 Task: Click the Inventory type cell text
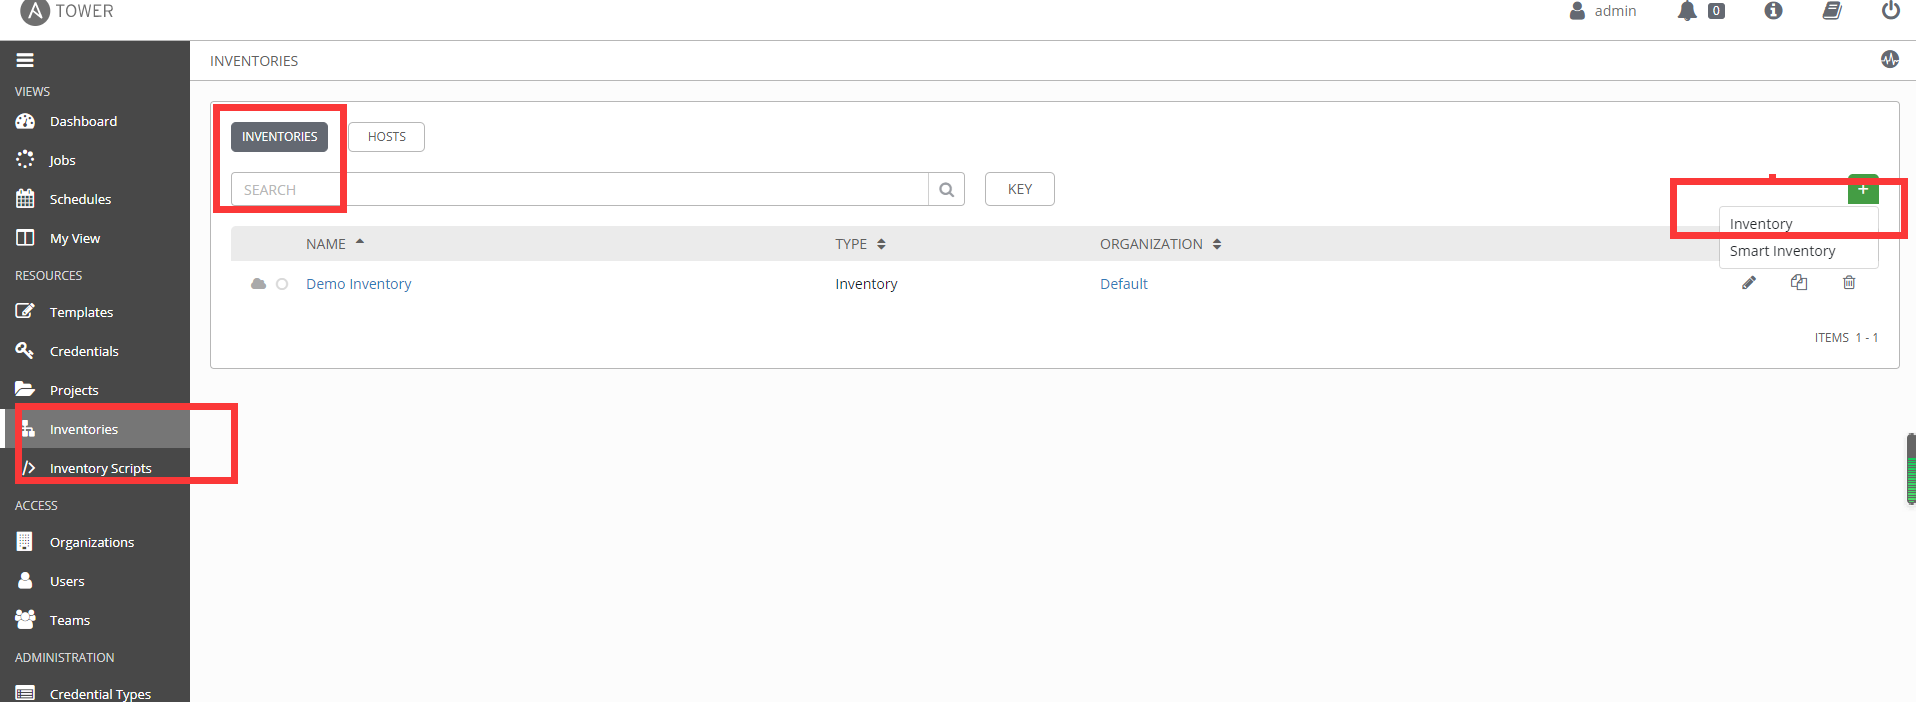coord(866,284)
